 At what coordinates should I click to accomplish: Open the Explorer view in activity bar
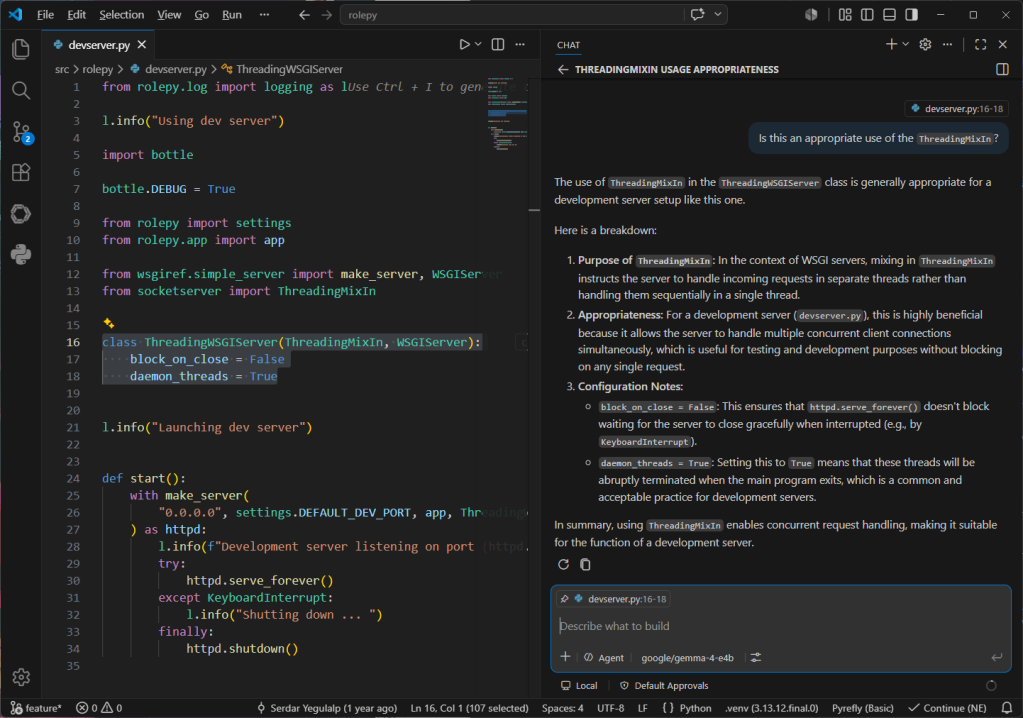coord(21,49)
